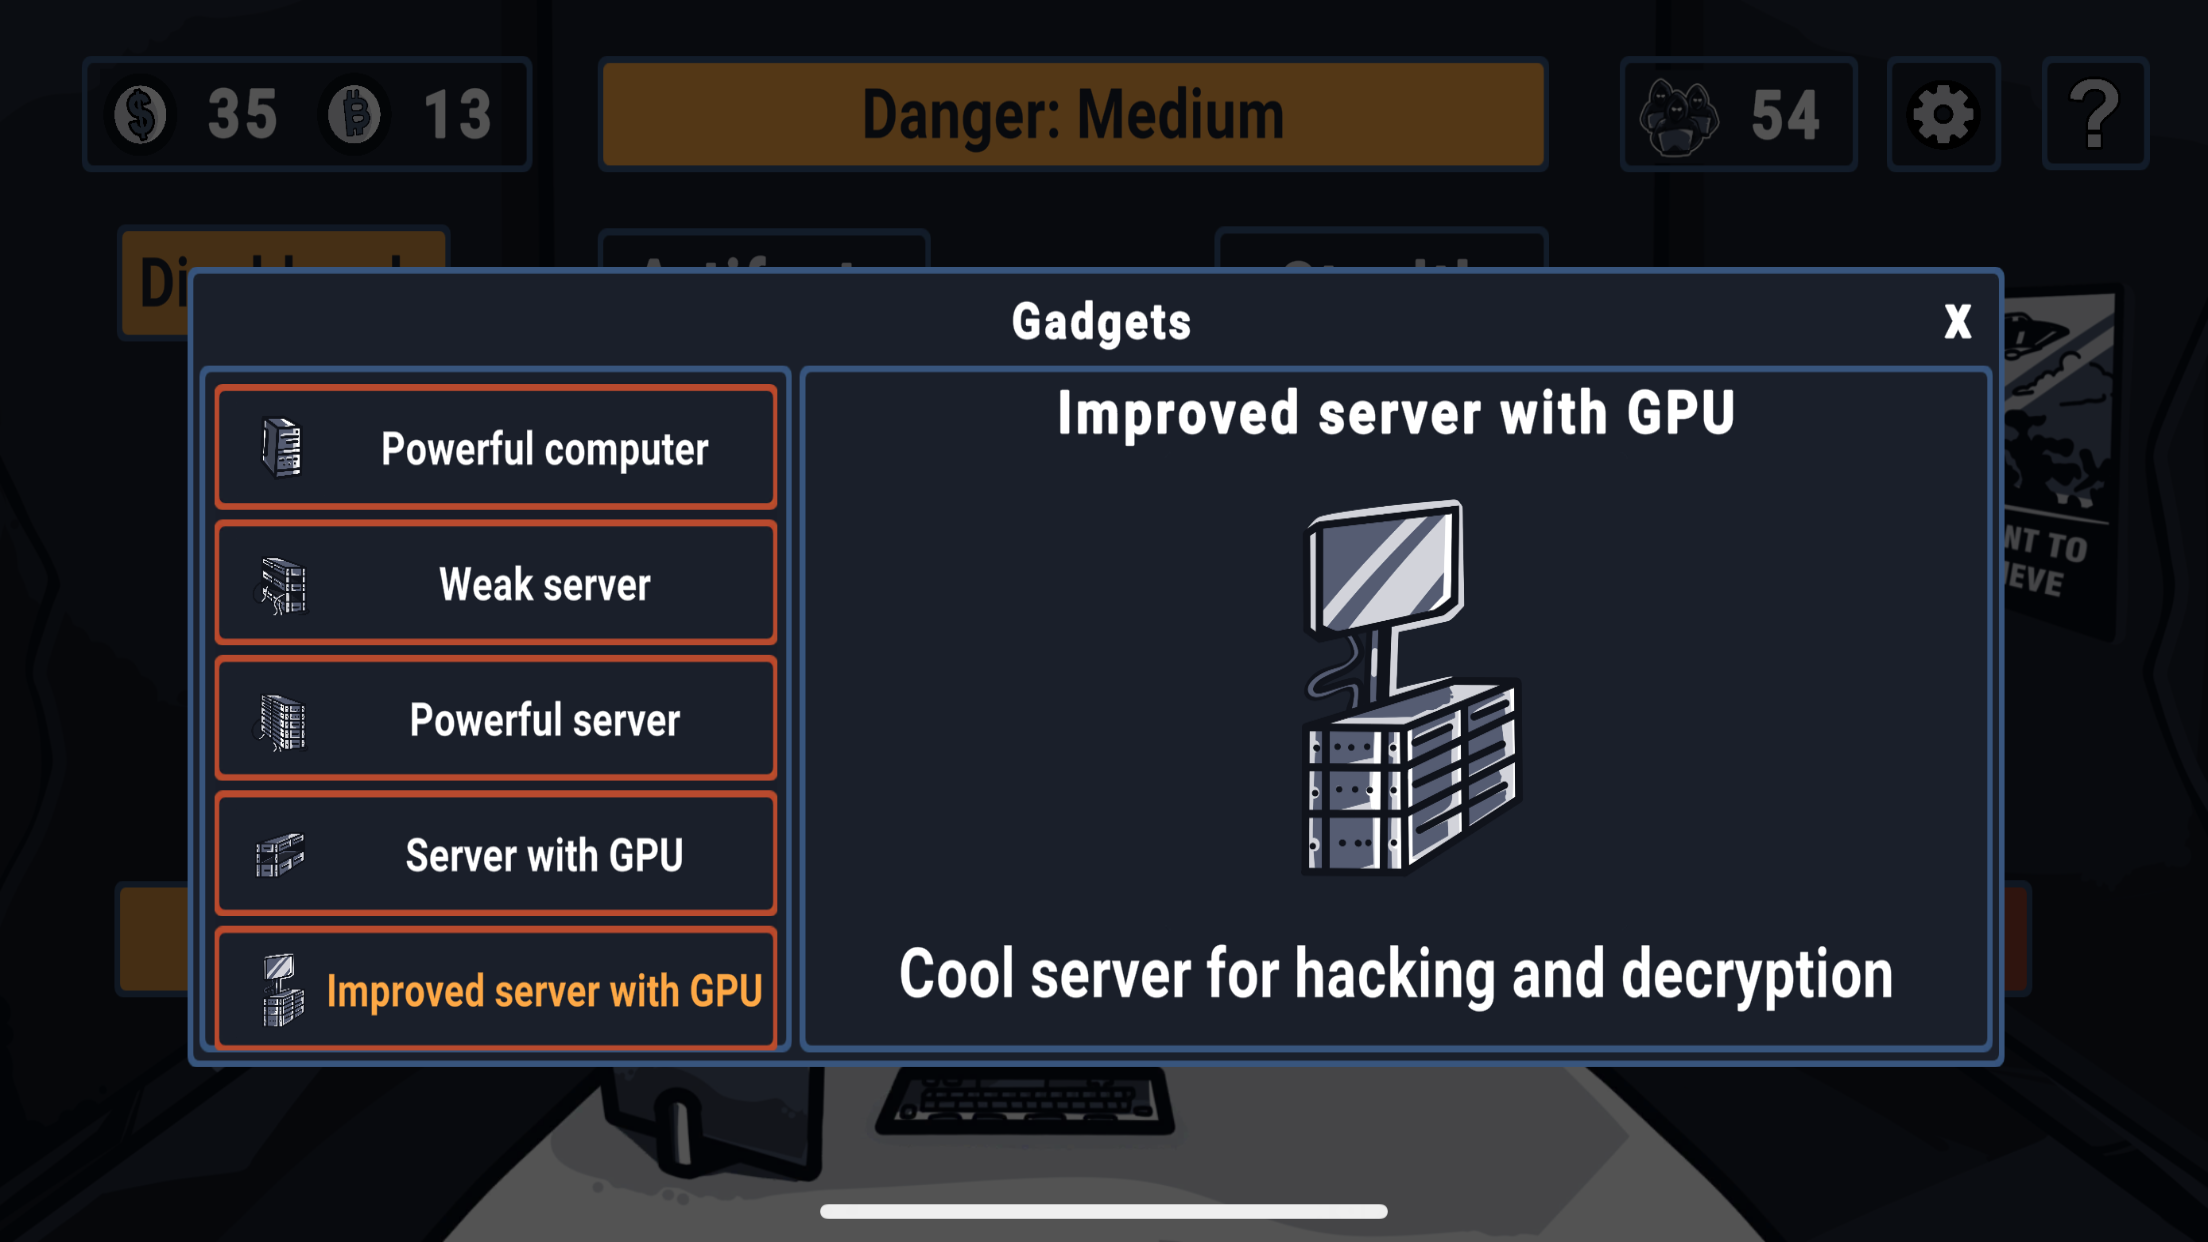Click the large server illustration in details
Image resolution: width=2208 pixels, height=1242 pixels.
(x=1411, y=688)
